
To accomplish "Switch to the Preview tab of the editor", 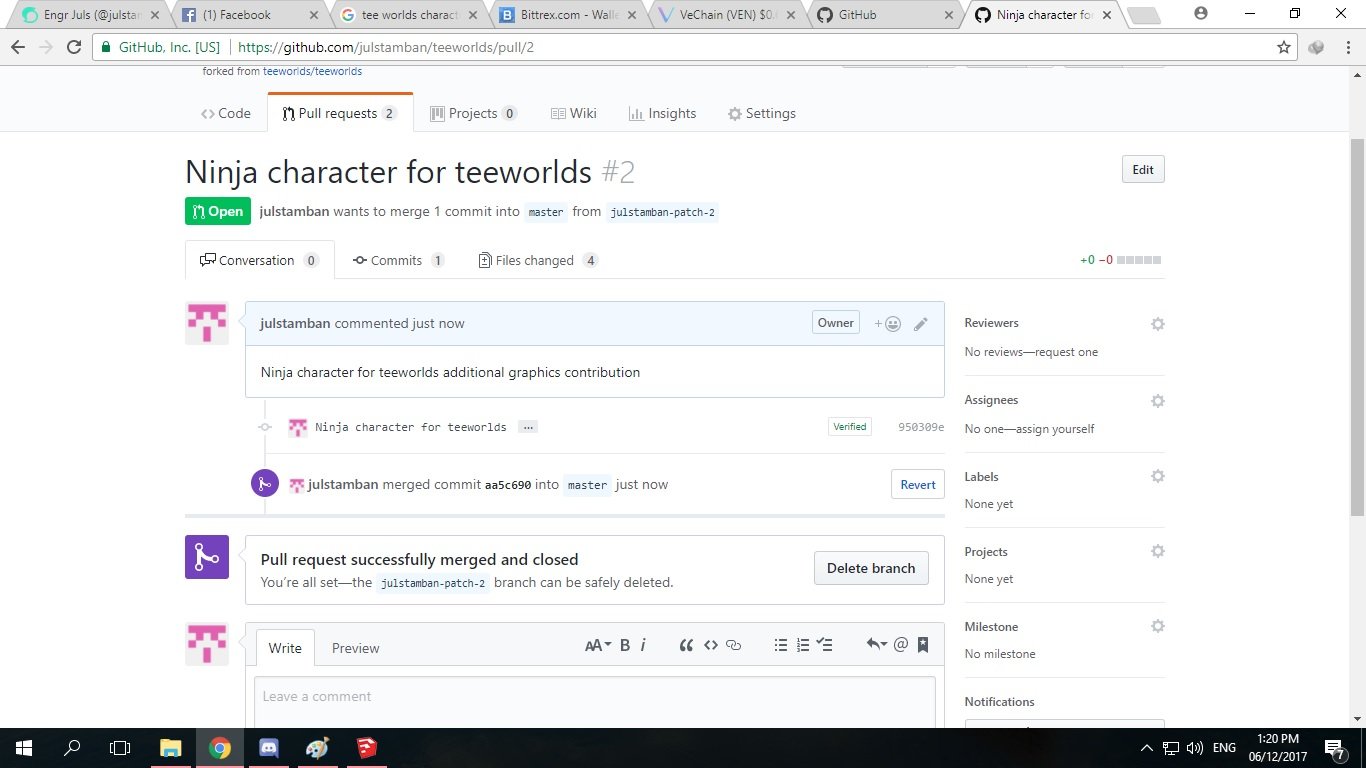I will tap(355, 648).
